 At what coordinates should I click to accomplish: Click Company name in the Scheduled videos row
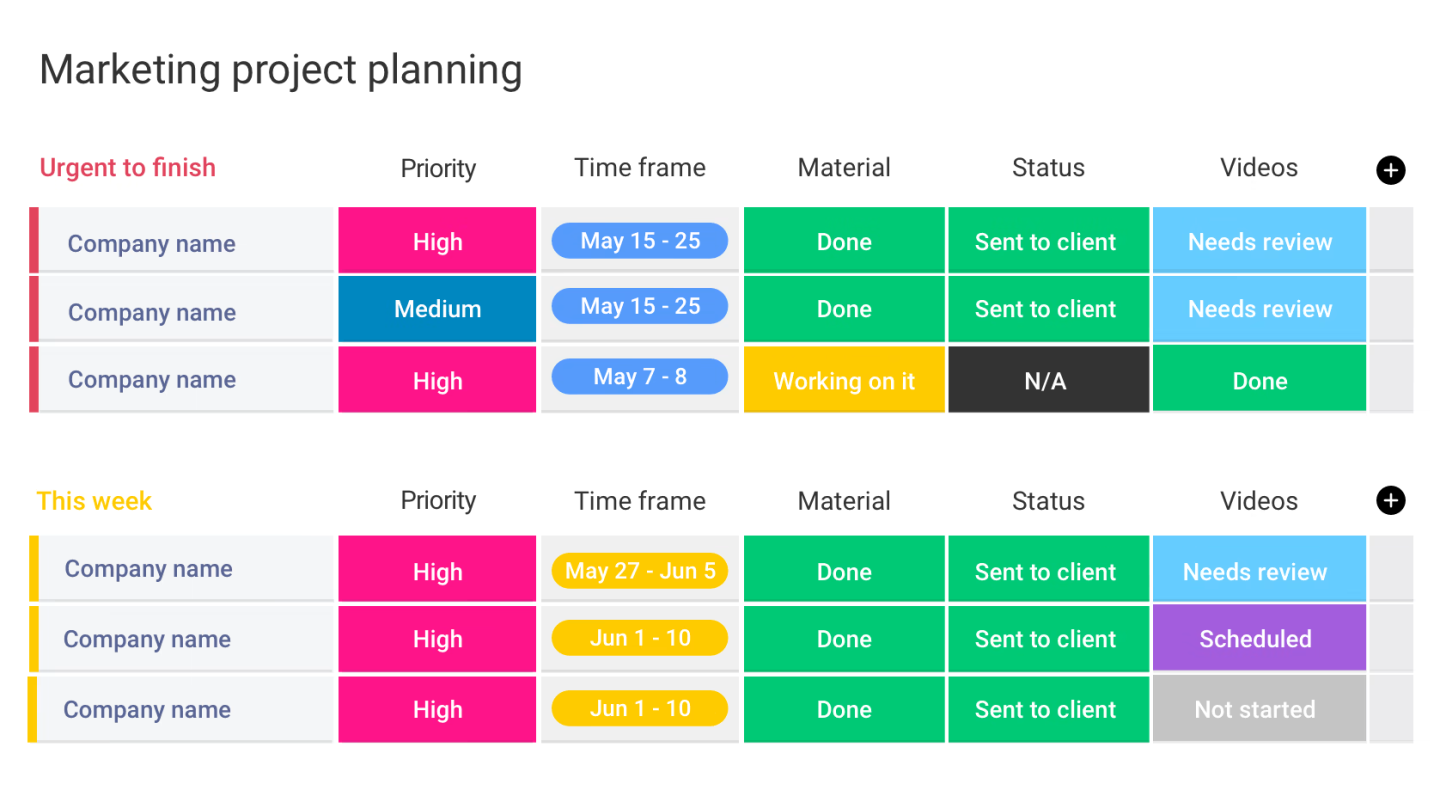[x=147, y=639]
